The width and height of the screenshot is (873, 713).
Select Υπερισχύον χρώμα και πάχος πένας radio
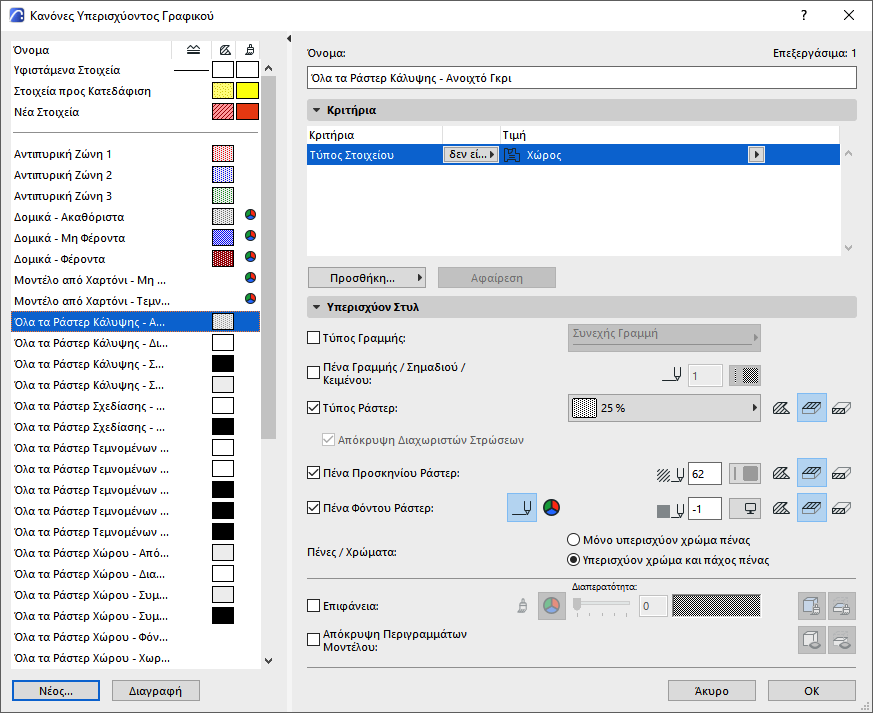coord(573,560)
